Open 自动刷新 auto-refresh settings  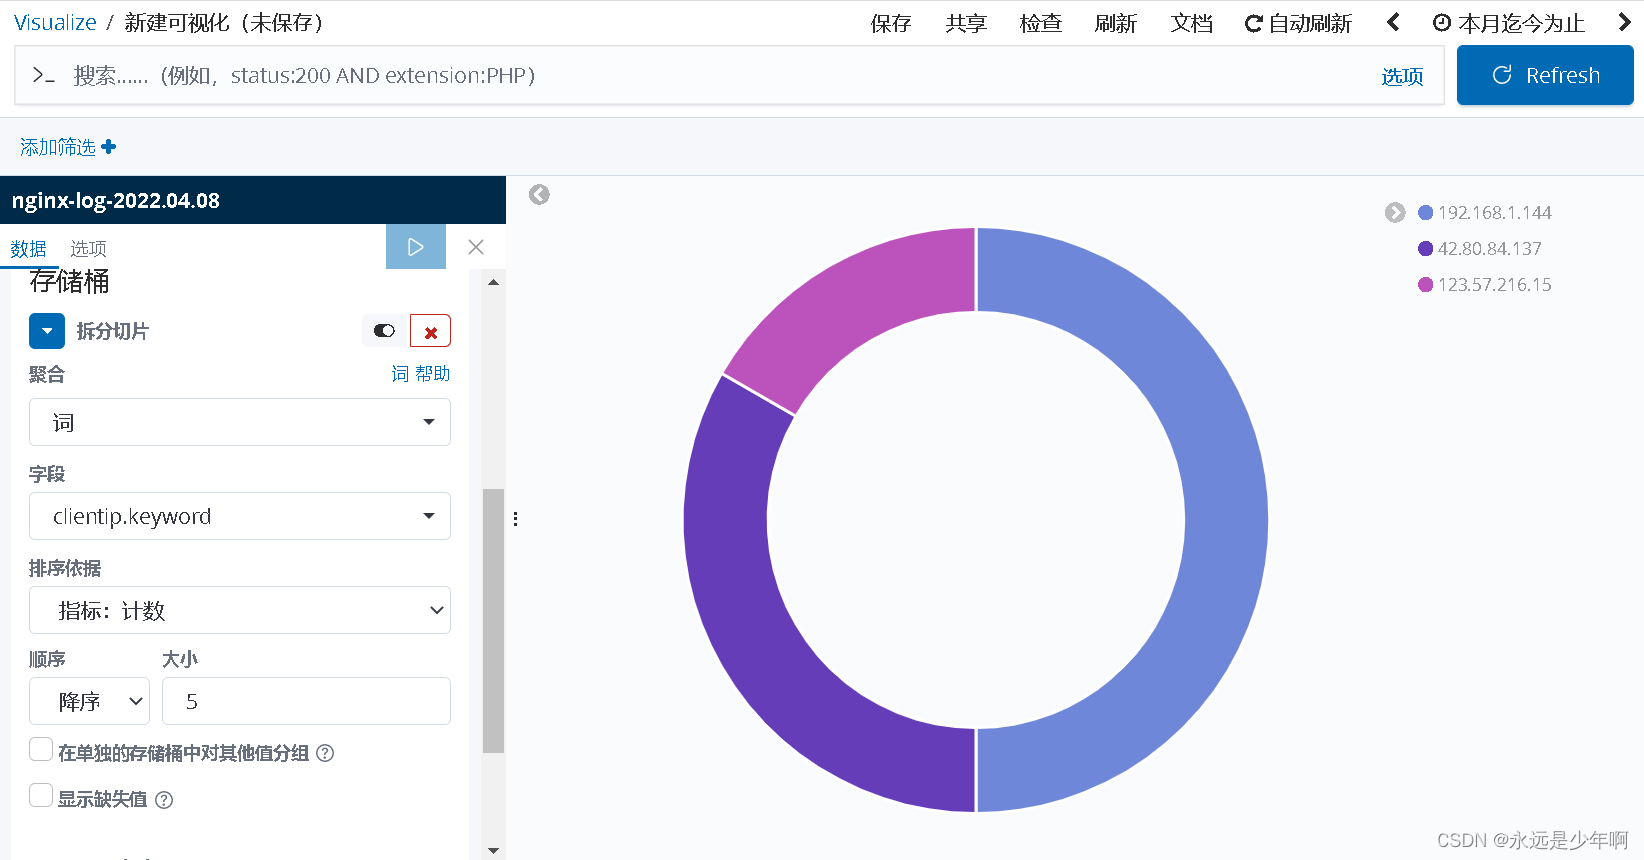click(x=1298, y=23)
